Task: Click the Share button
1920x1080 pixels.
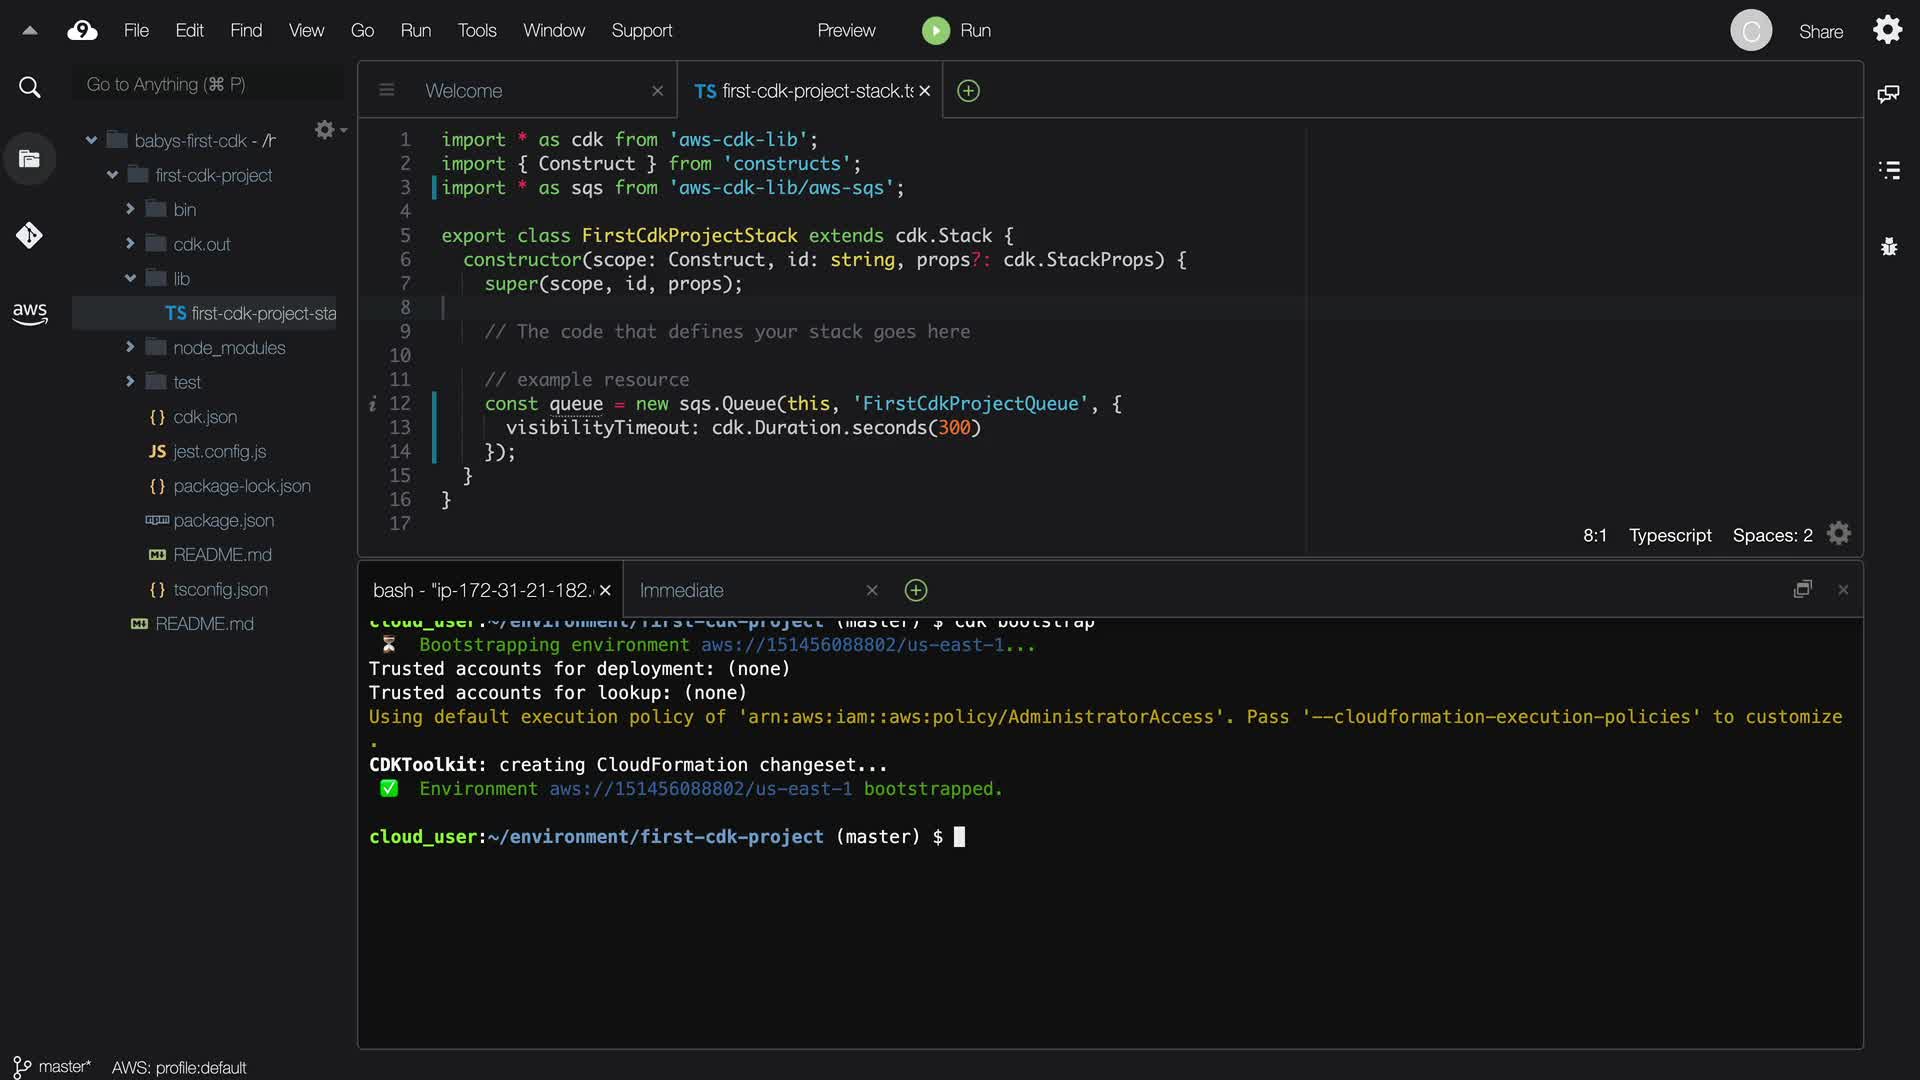Action: 1820,32
